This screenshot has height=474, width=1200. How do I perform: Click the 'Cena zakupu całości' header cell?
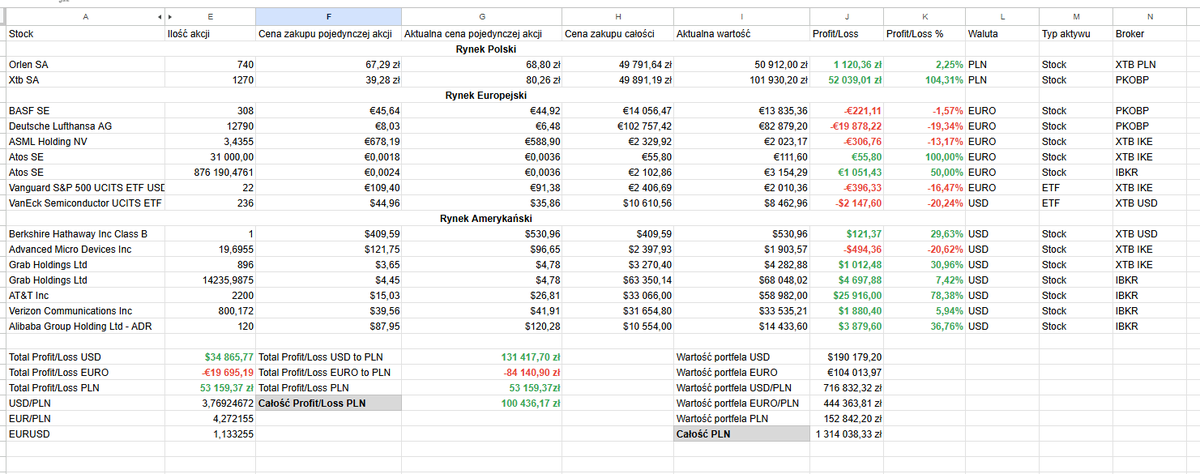pyautogui.click(x=618, y=33)
